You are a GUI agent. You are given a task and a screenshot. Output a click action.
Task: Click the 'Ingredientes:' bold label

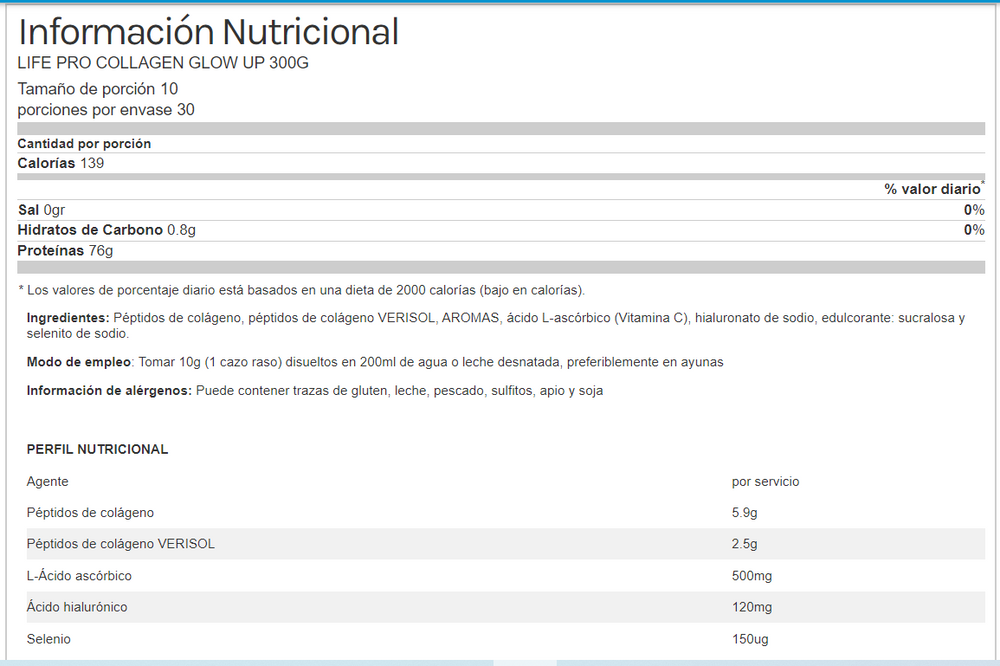coord(68,318)
